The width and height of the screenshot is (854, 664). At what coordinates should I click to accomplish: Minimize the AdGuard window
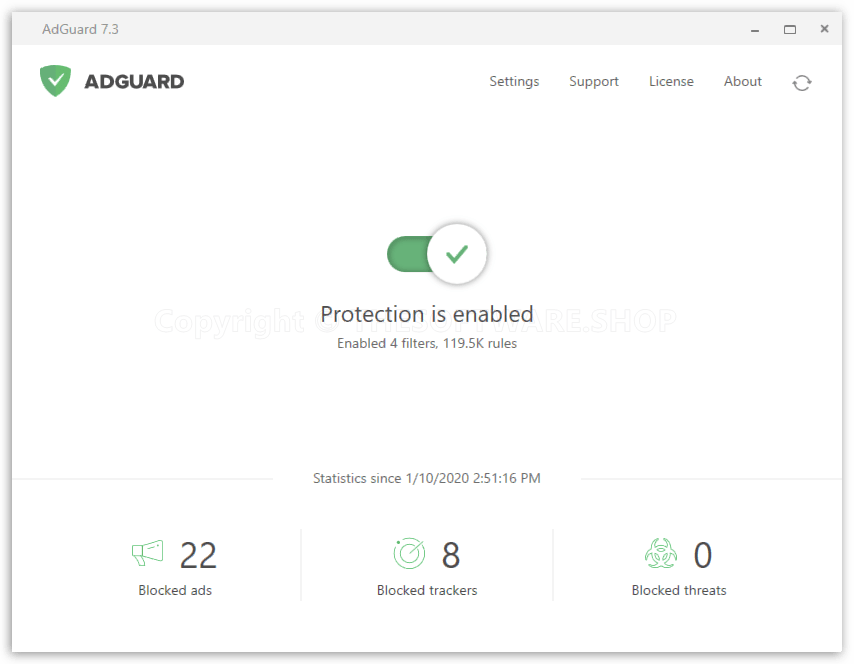755,29
